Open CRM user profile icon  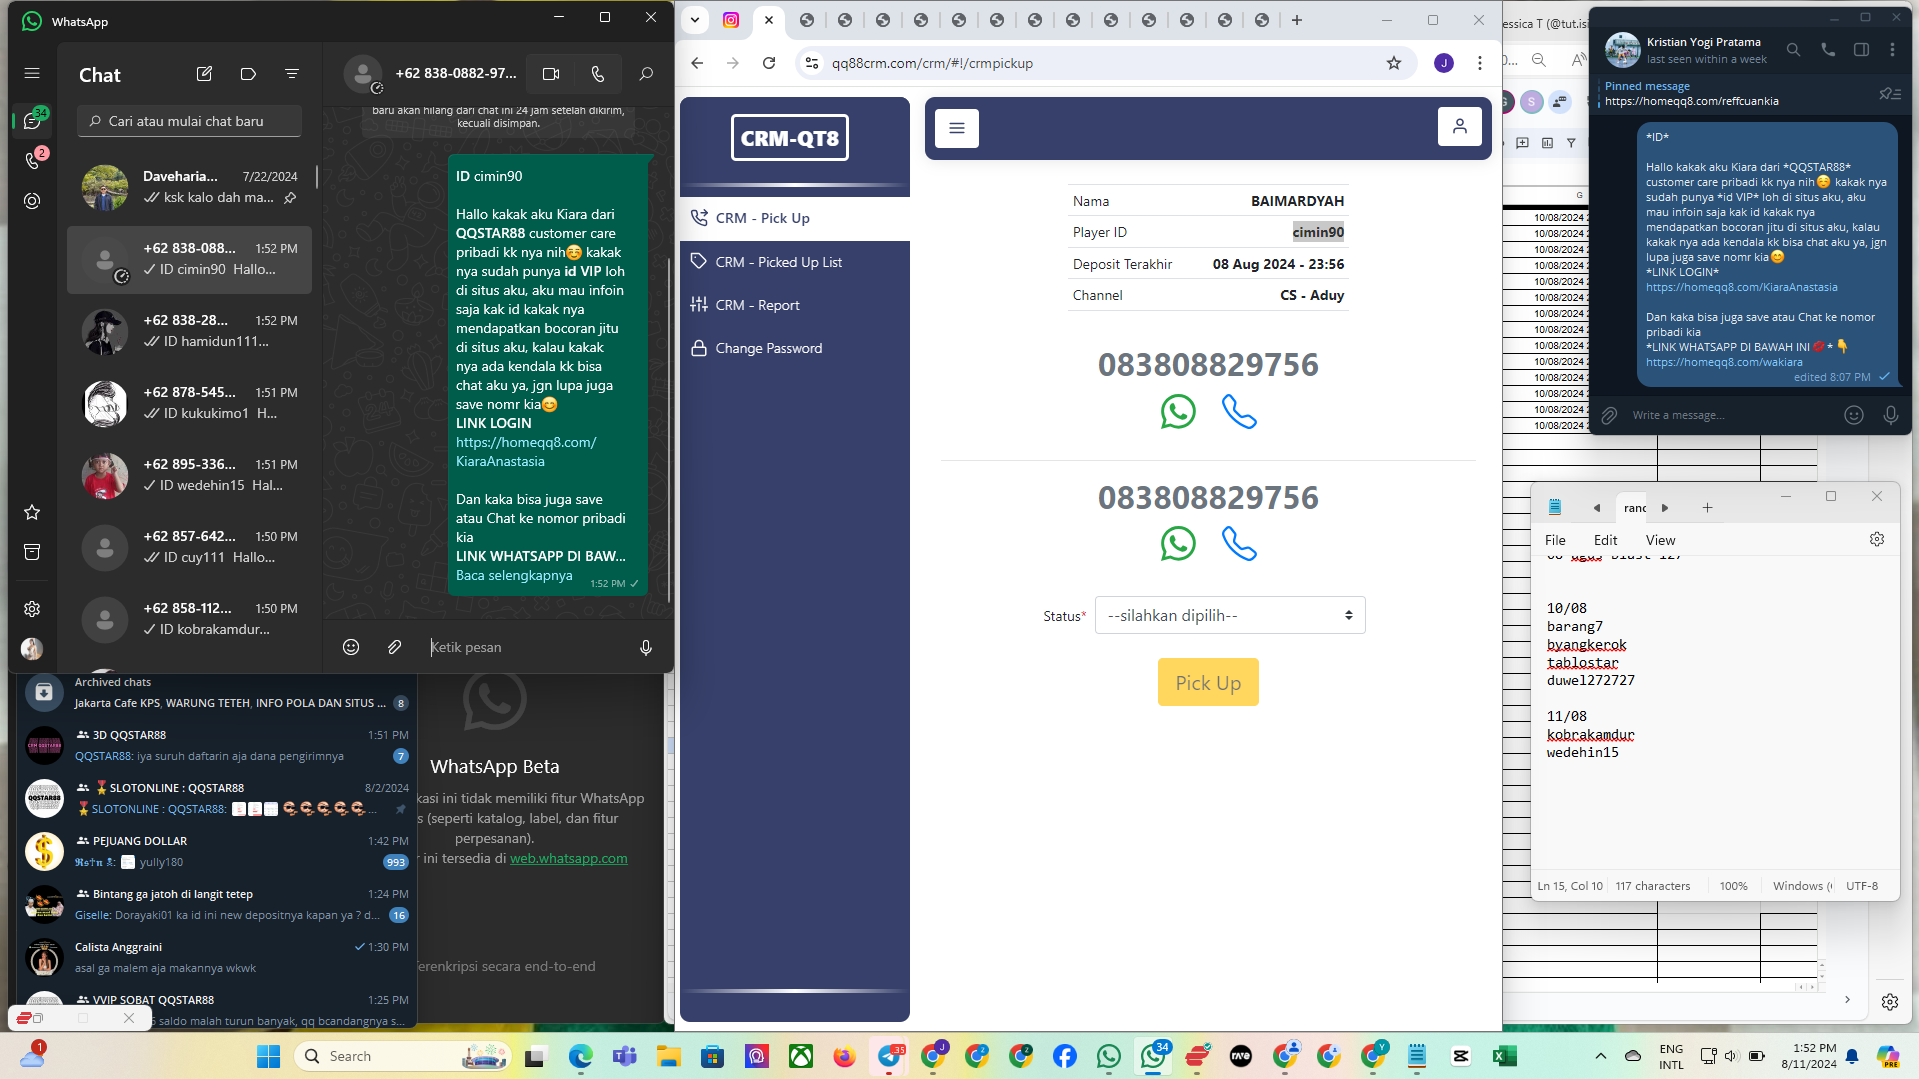1460,127
